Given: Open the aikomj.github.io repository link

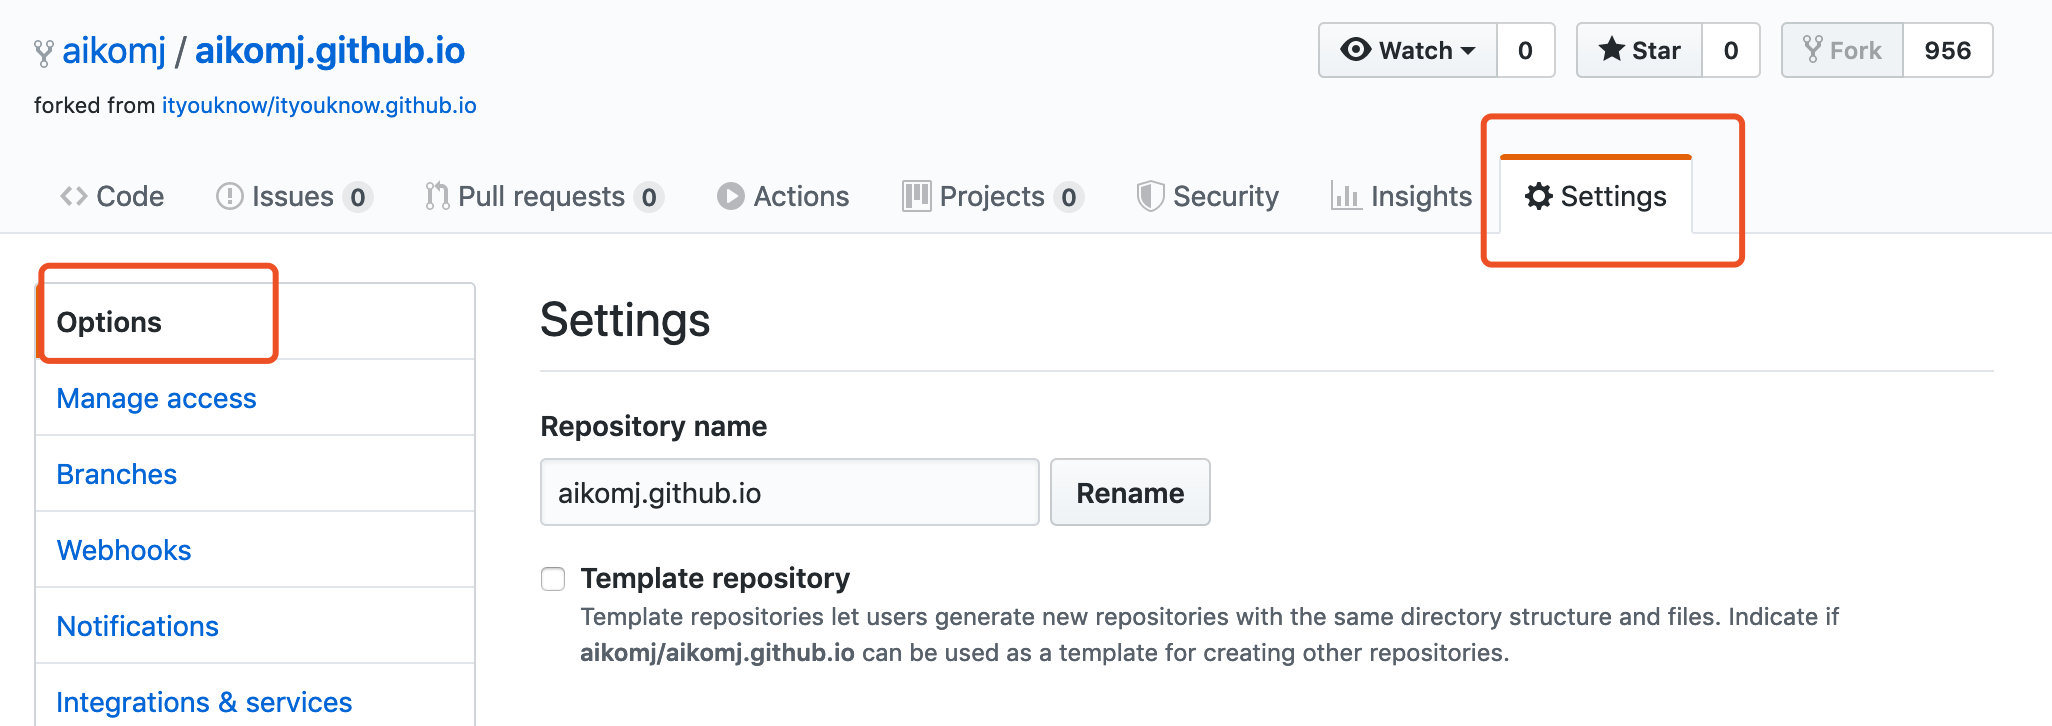Looking at the screenshot, I should pos(330,50).
